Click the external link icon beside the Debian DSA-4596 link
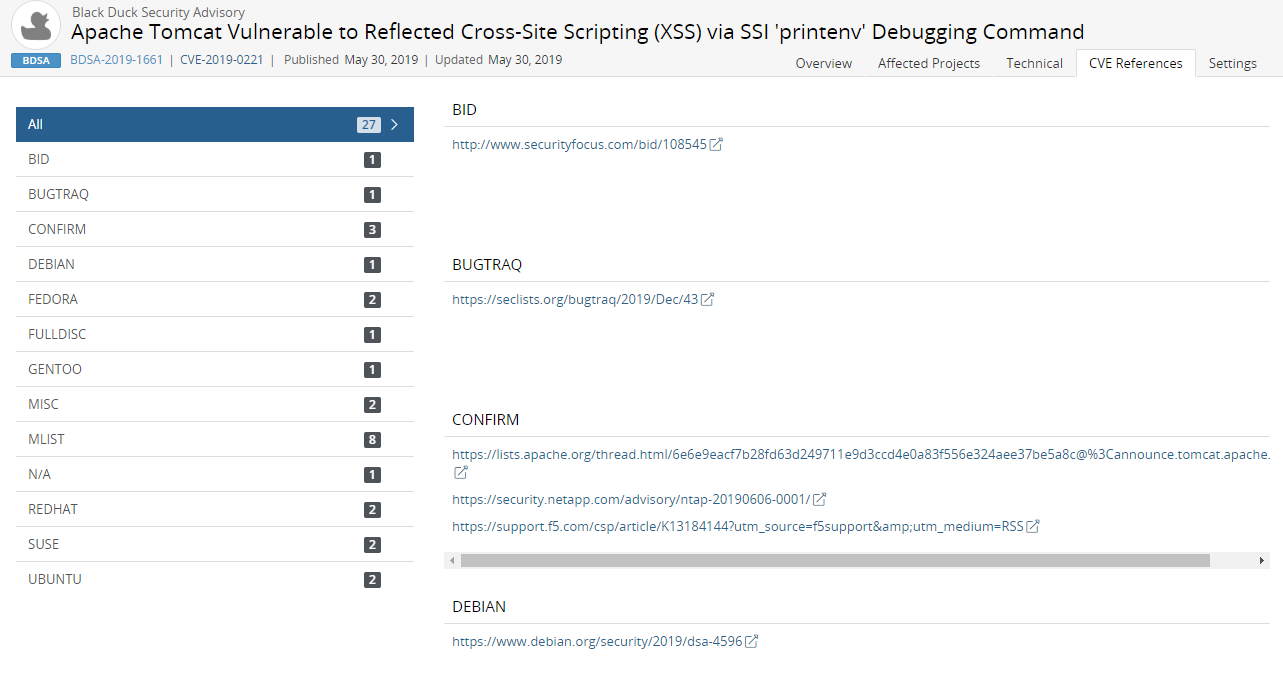Viewport: 1283px width, 675px height. pos(751,641)
